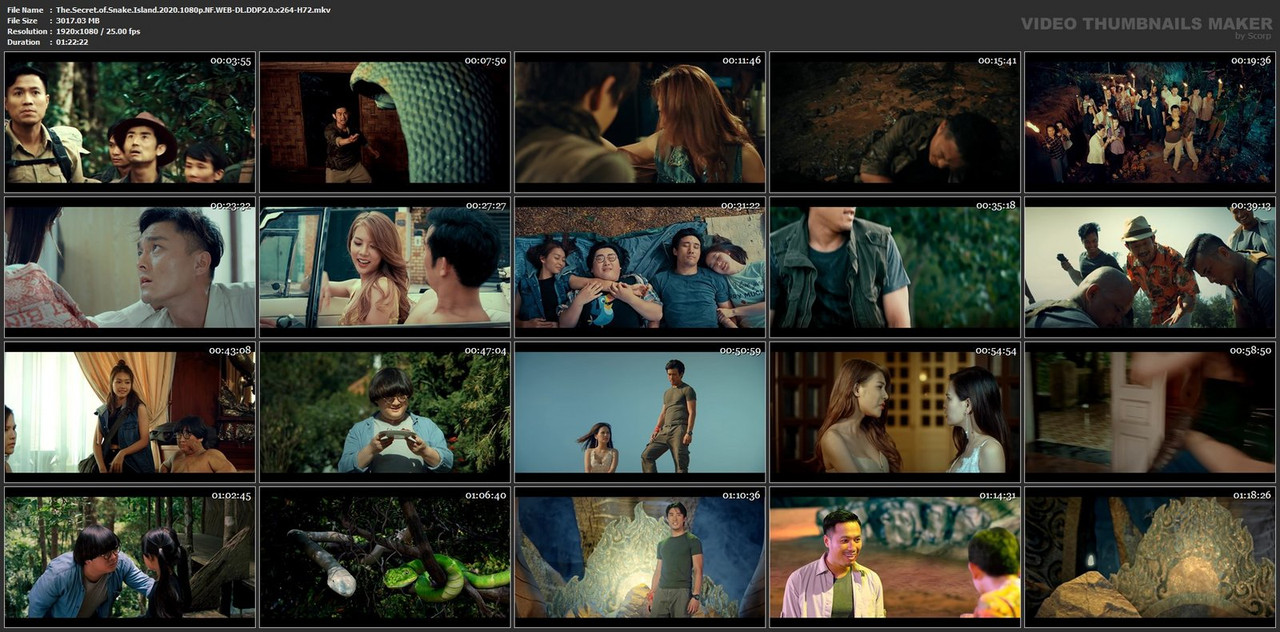This screenshot has height=632, width=1280.
Task: Click the file size value 3017.03 MB
Action: click(78, 20)
